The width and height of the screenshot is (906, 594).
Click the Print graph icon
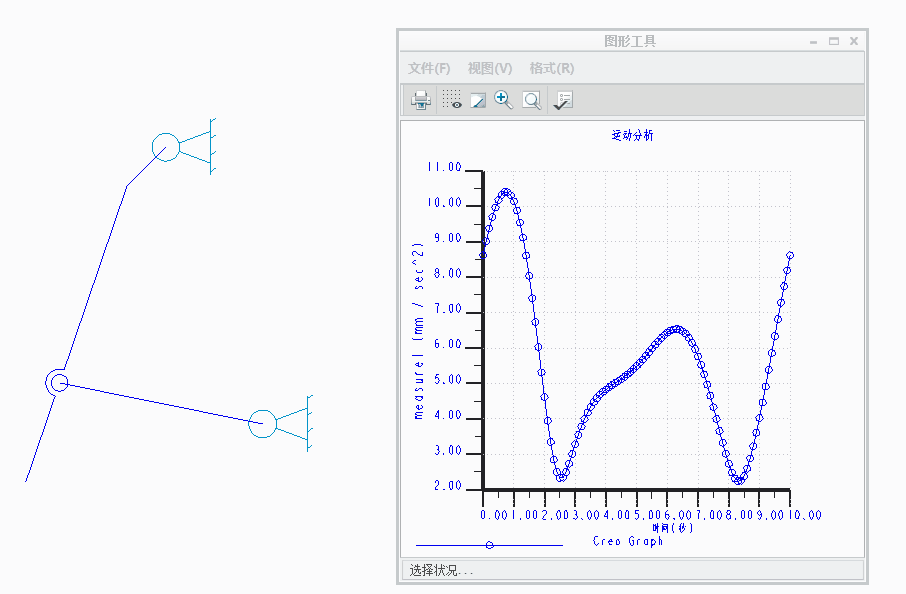pos(421,100)
